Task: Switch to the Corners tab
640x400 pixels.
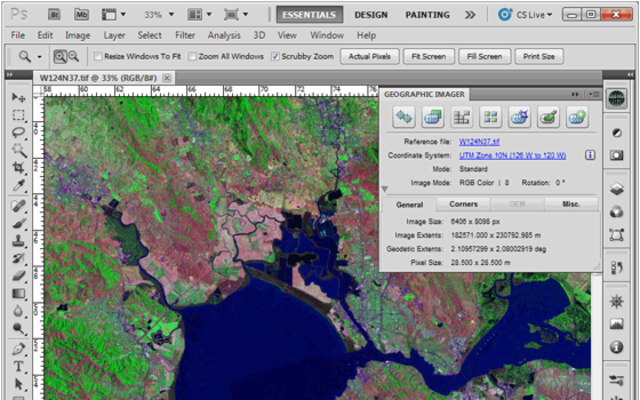Action: coord(462,203)
